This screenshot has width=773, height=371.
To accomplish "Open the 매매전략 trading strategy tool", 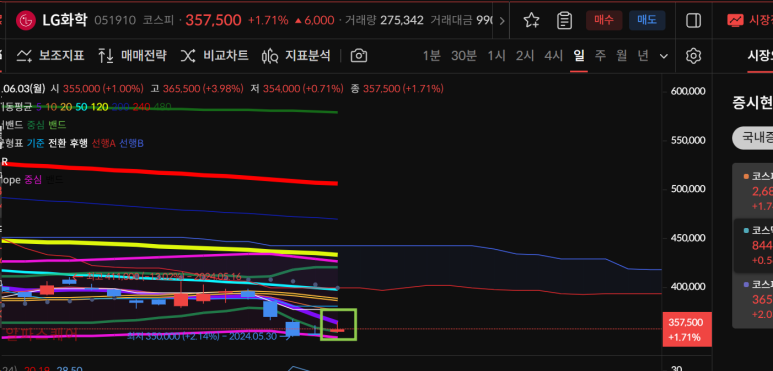I will tap(132, 56).
